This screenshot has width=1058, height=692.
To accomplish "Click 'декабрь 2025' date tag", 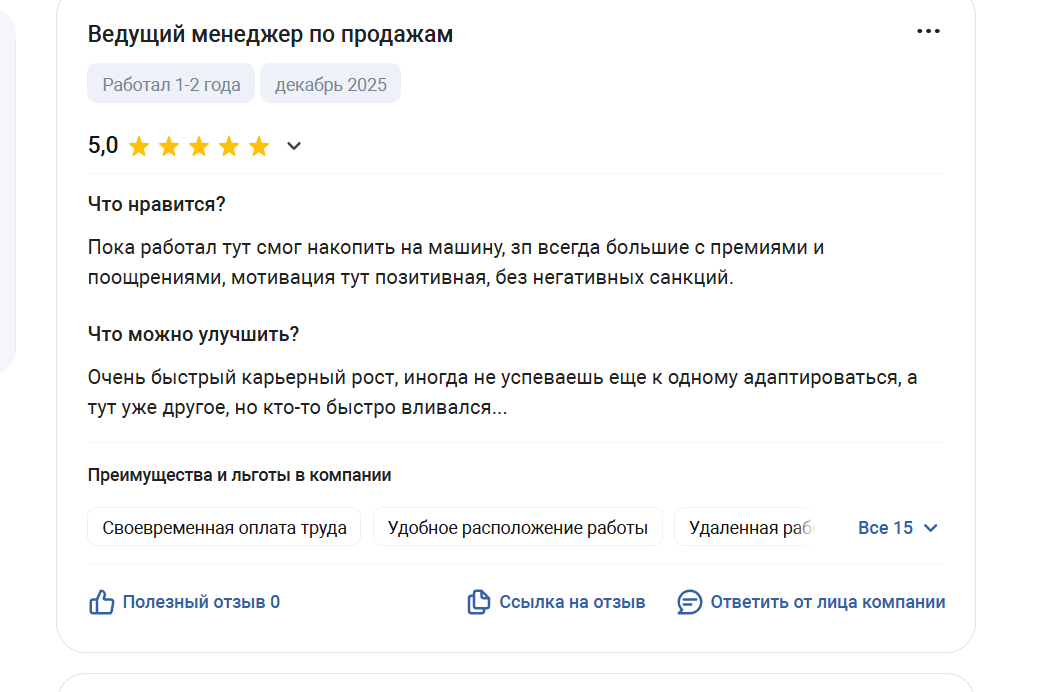I will point(330,84).
